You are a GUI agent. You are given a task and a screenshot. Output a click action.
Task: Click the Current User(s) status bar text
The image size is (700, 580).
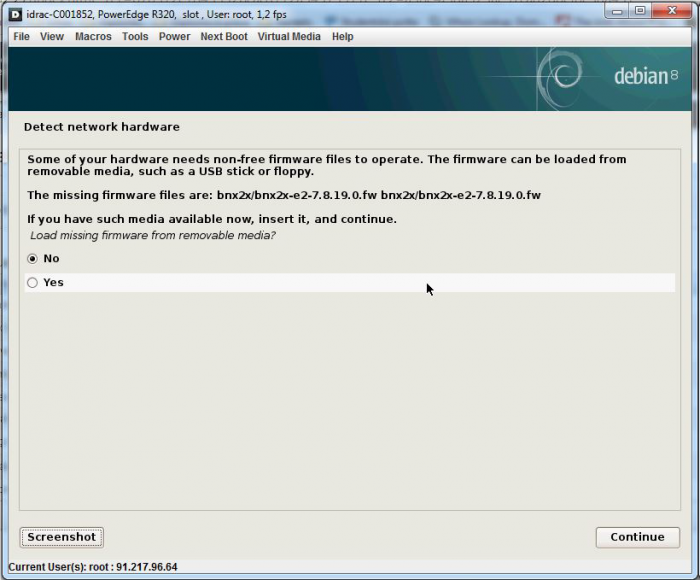[93, 567]
